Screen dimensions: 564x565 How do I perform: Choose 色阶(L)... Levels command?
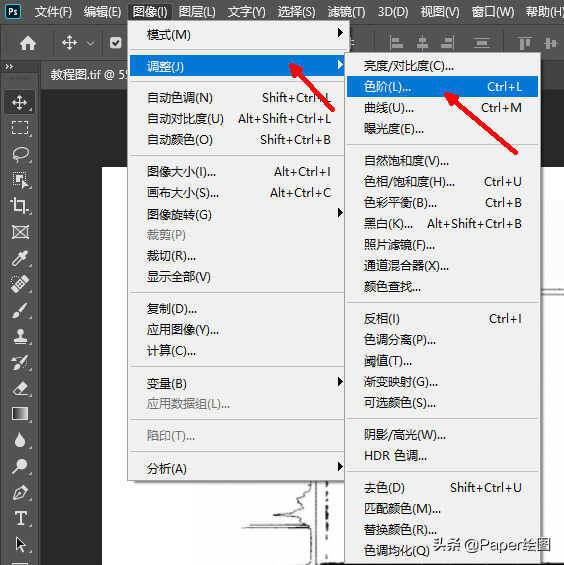[442, 86]
